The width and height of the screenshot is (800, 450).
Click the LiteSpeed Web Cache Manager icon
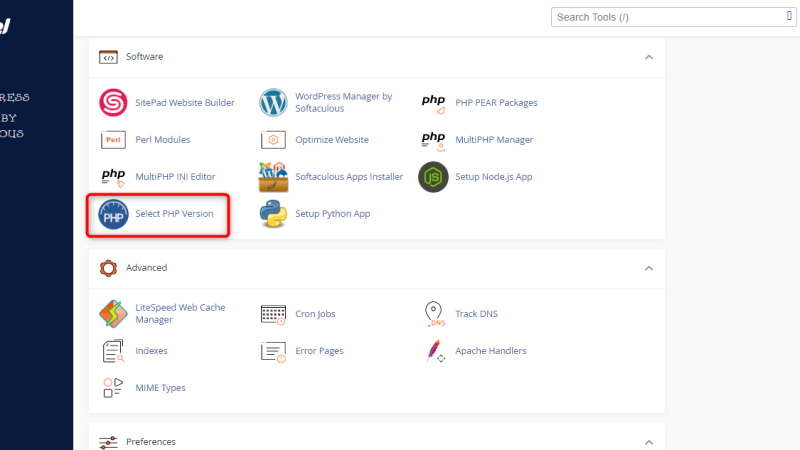(113, 314)
